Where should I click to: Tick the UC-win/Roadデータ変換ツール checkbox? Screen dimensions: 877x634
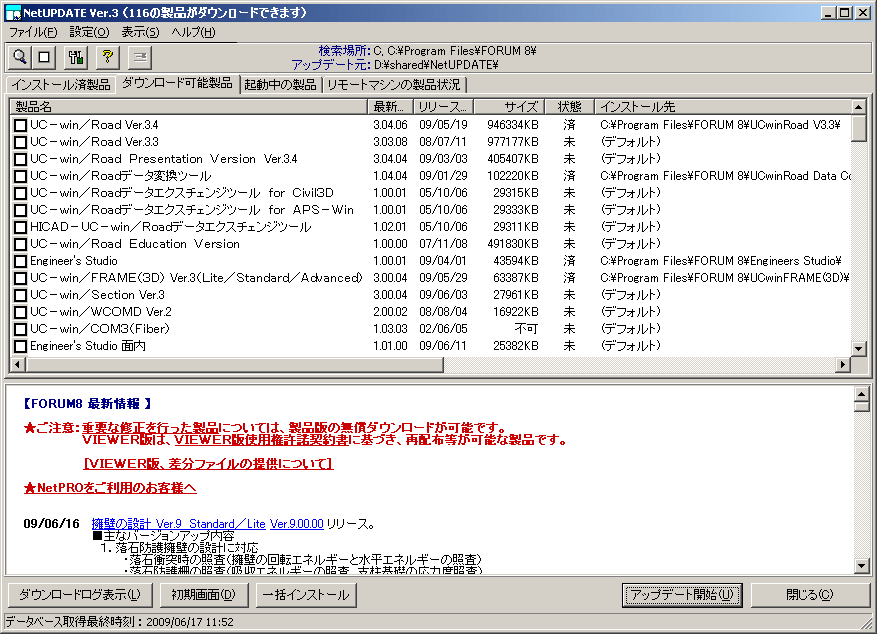[x=21, y=176]
